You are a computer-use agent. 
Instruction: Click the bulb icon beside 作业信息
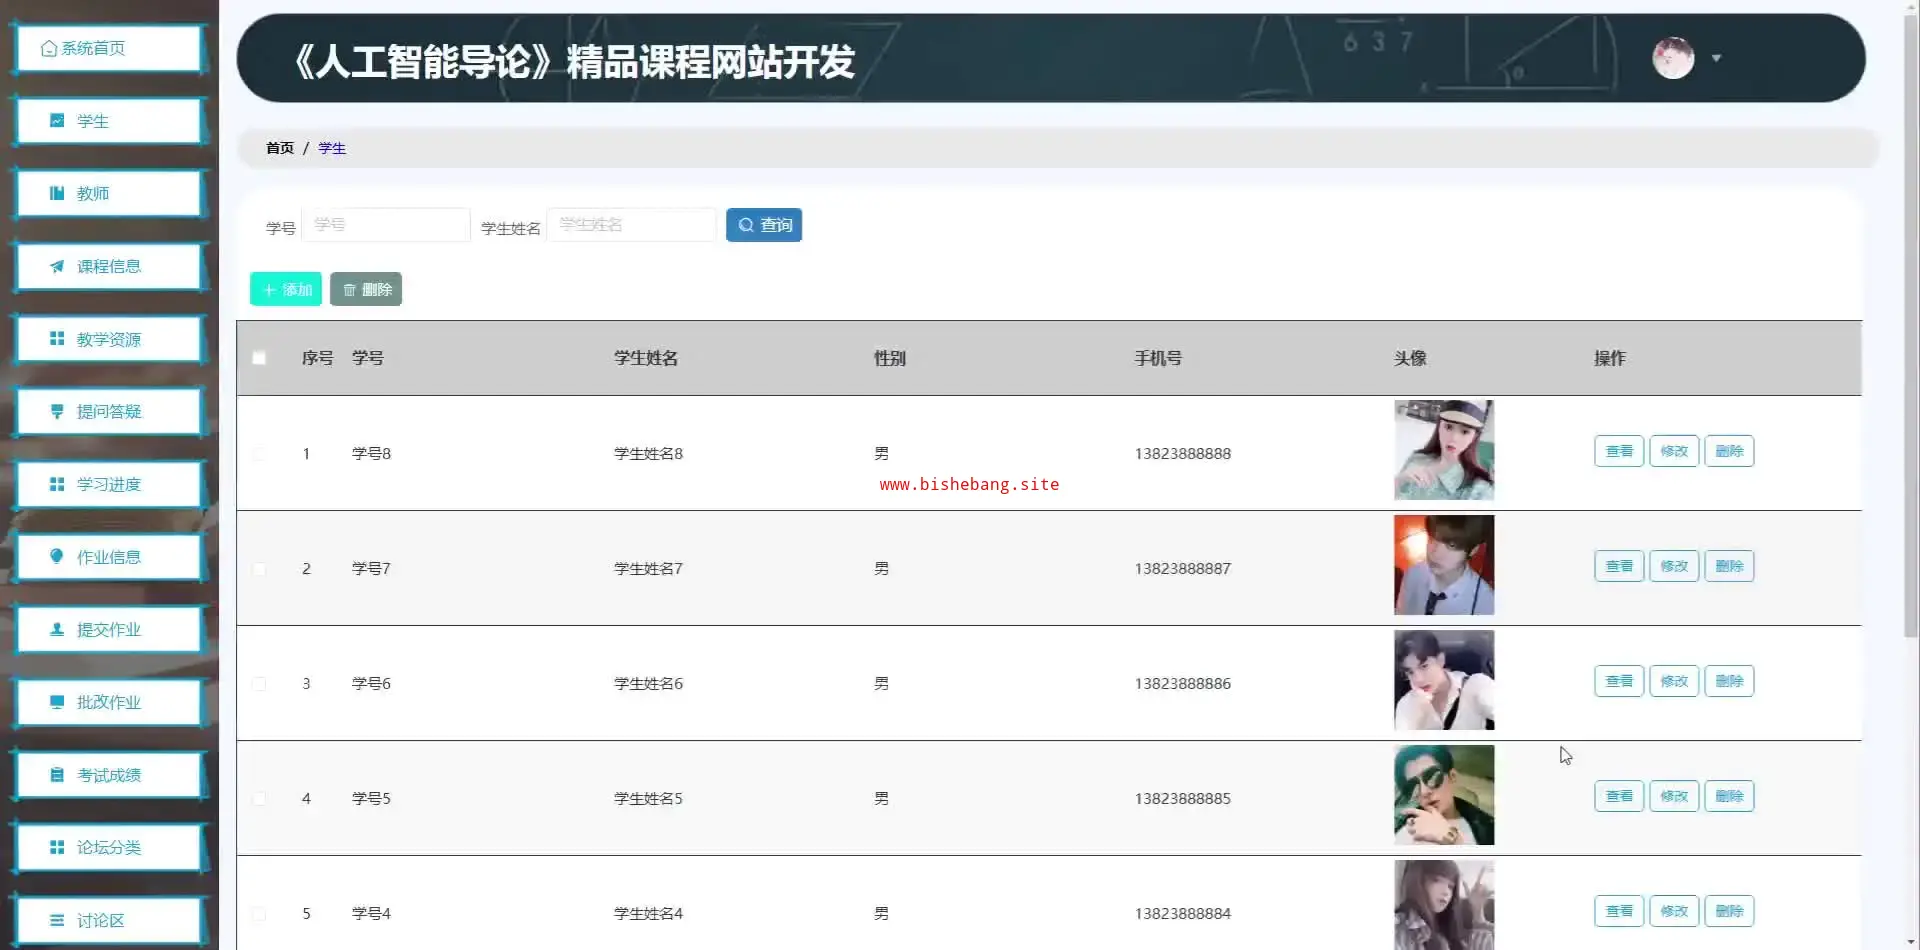coord(57,557)
